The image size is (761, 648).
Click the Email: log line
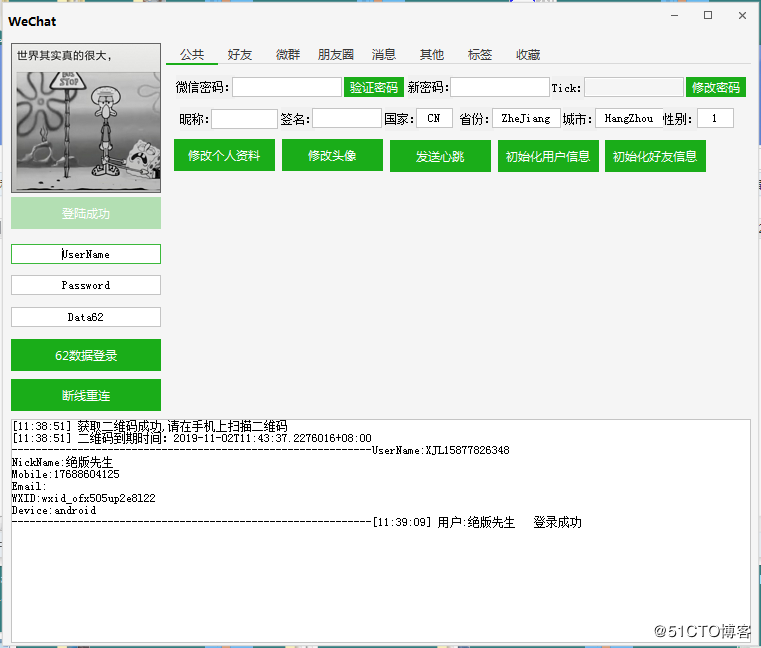(x=29, y=486)
